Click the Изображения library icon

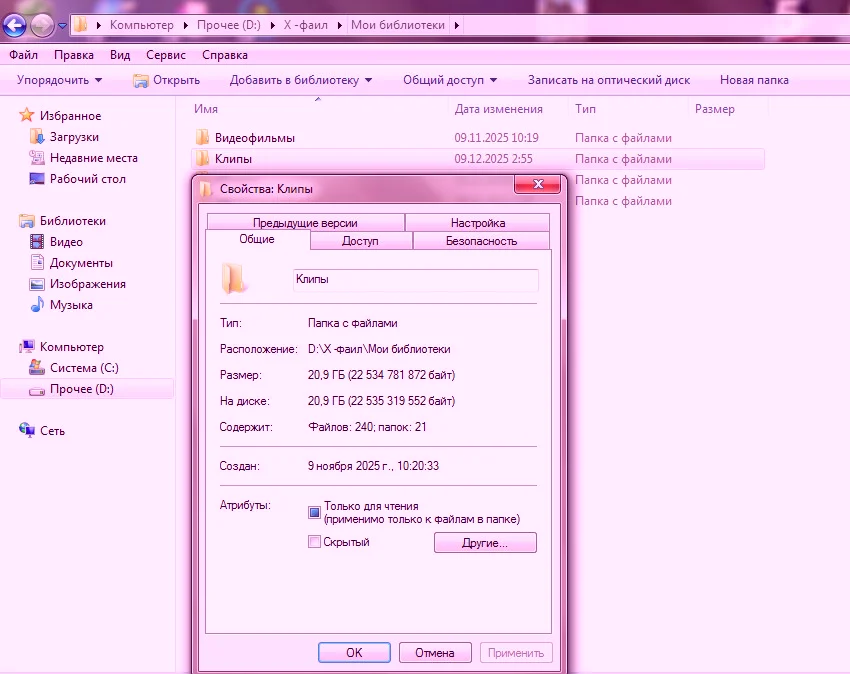point(37,284)
